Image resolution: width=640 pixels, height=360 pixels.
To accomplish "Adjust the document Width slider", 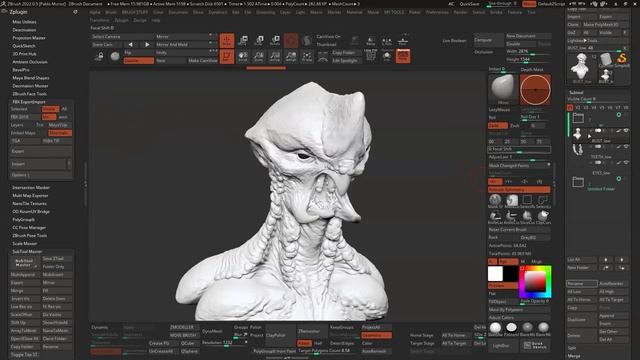I will point(528,51).
